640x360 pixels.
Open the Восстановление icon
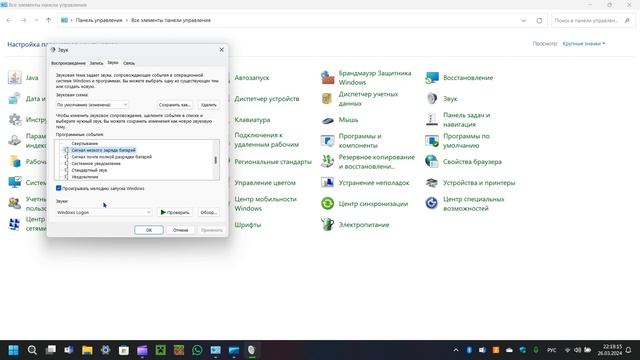pos(432,78)
